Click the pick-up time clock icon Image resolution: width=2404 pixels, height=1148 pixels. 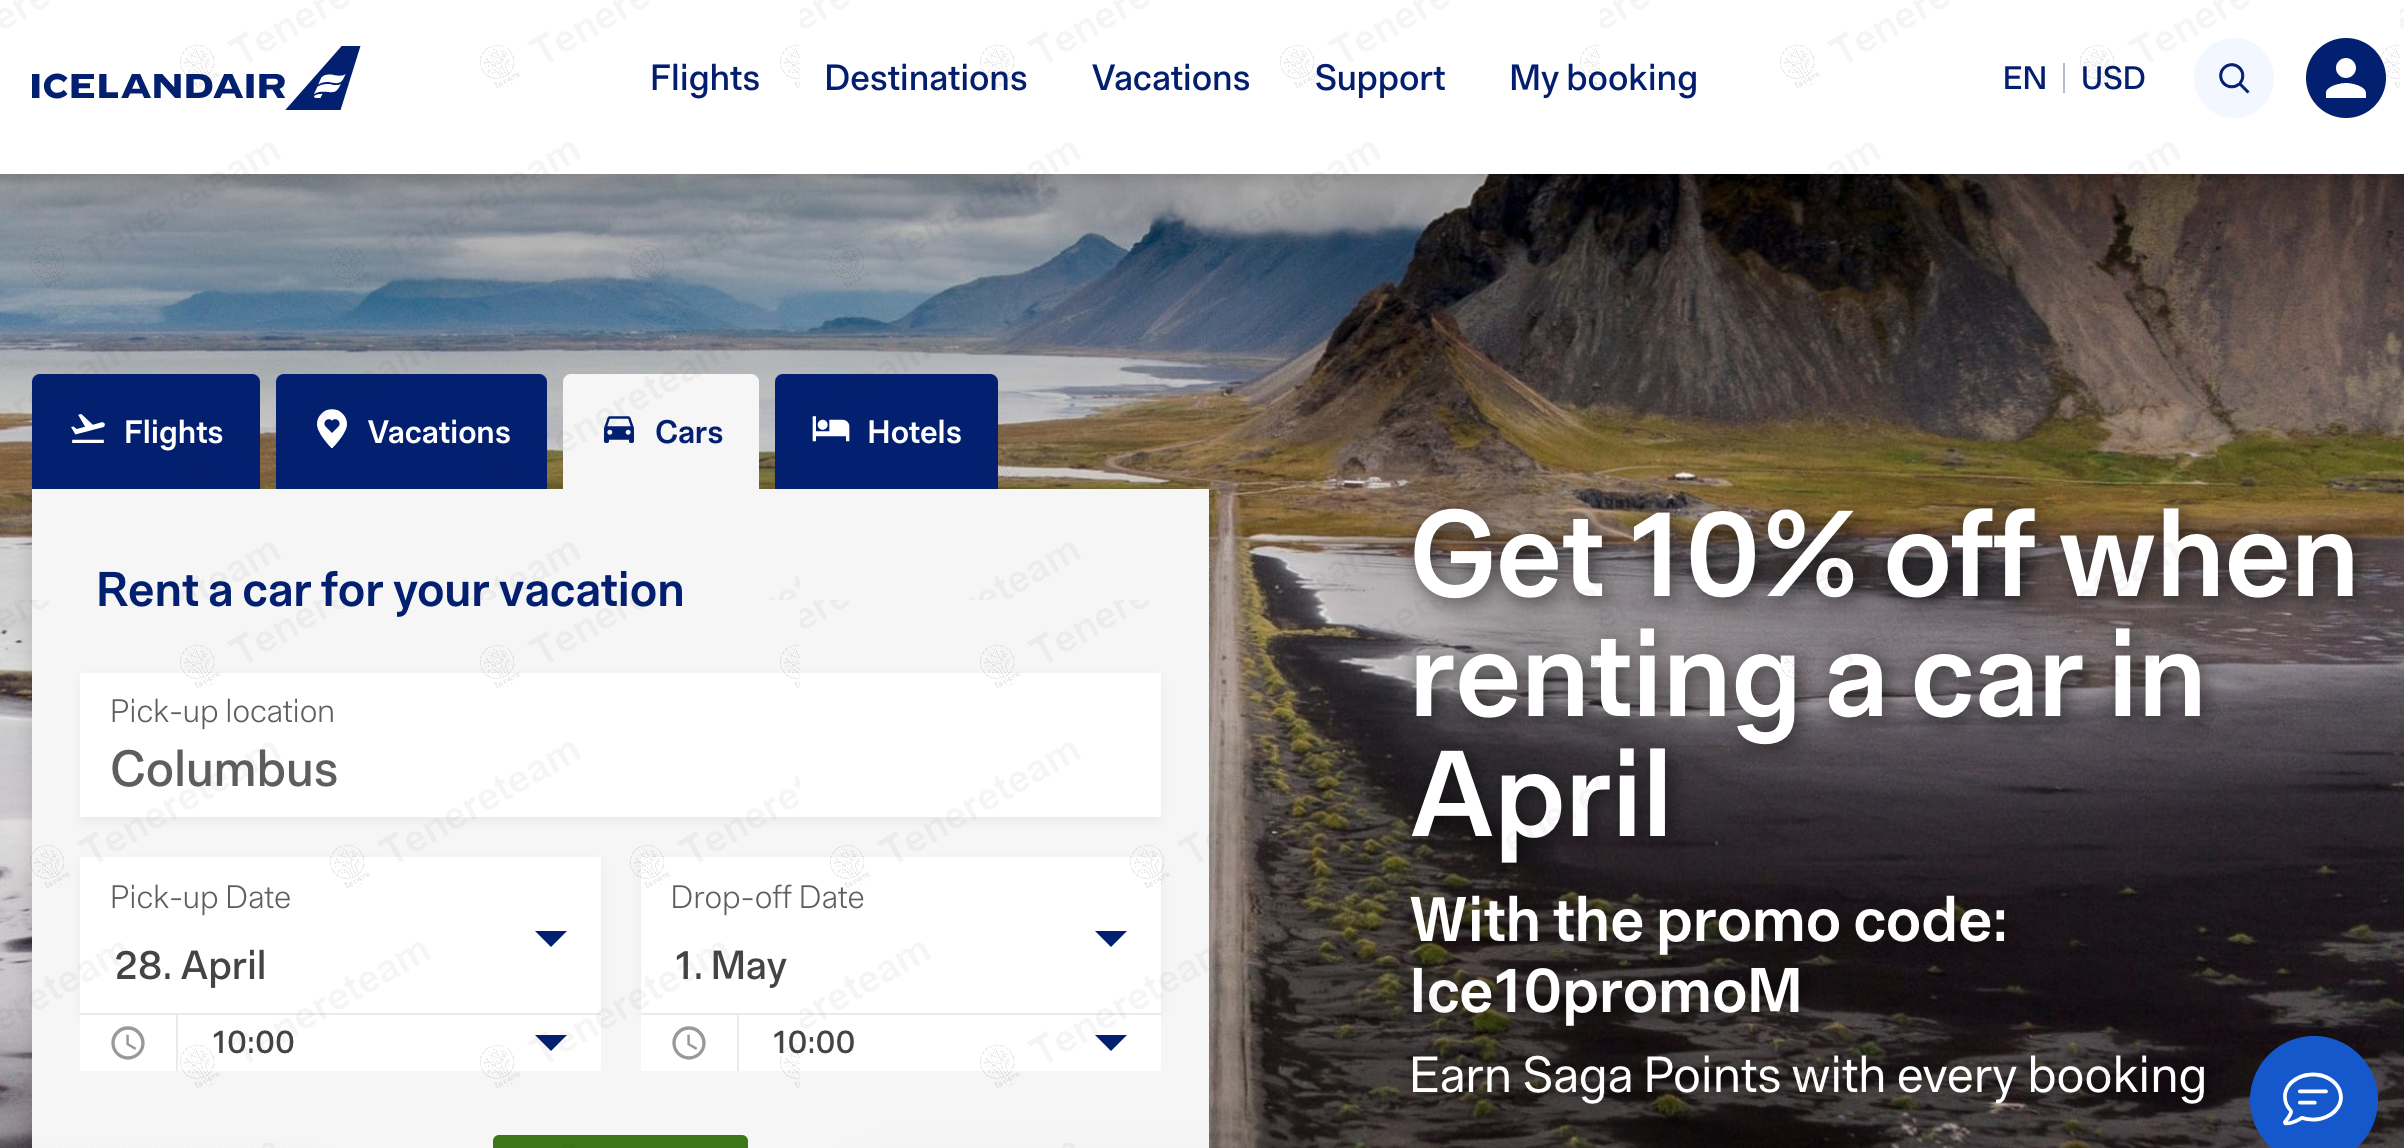pos(128,1043)
